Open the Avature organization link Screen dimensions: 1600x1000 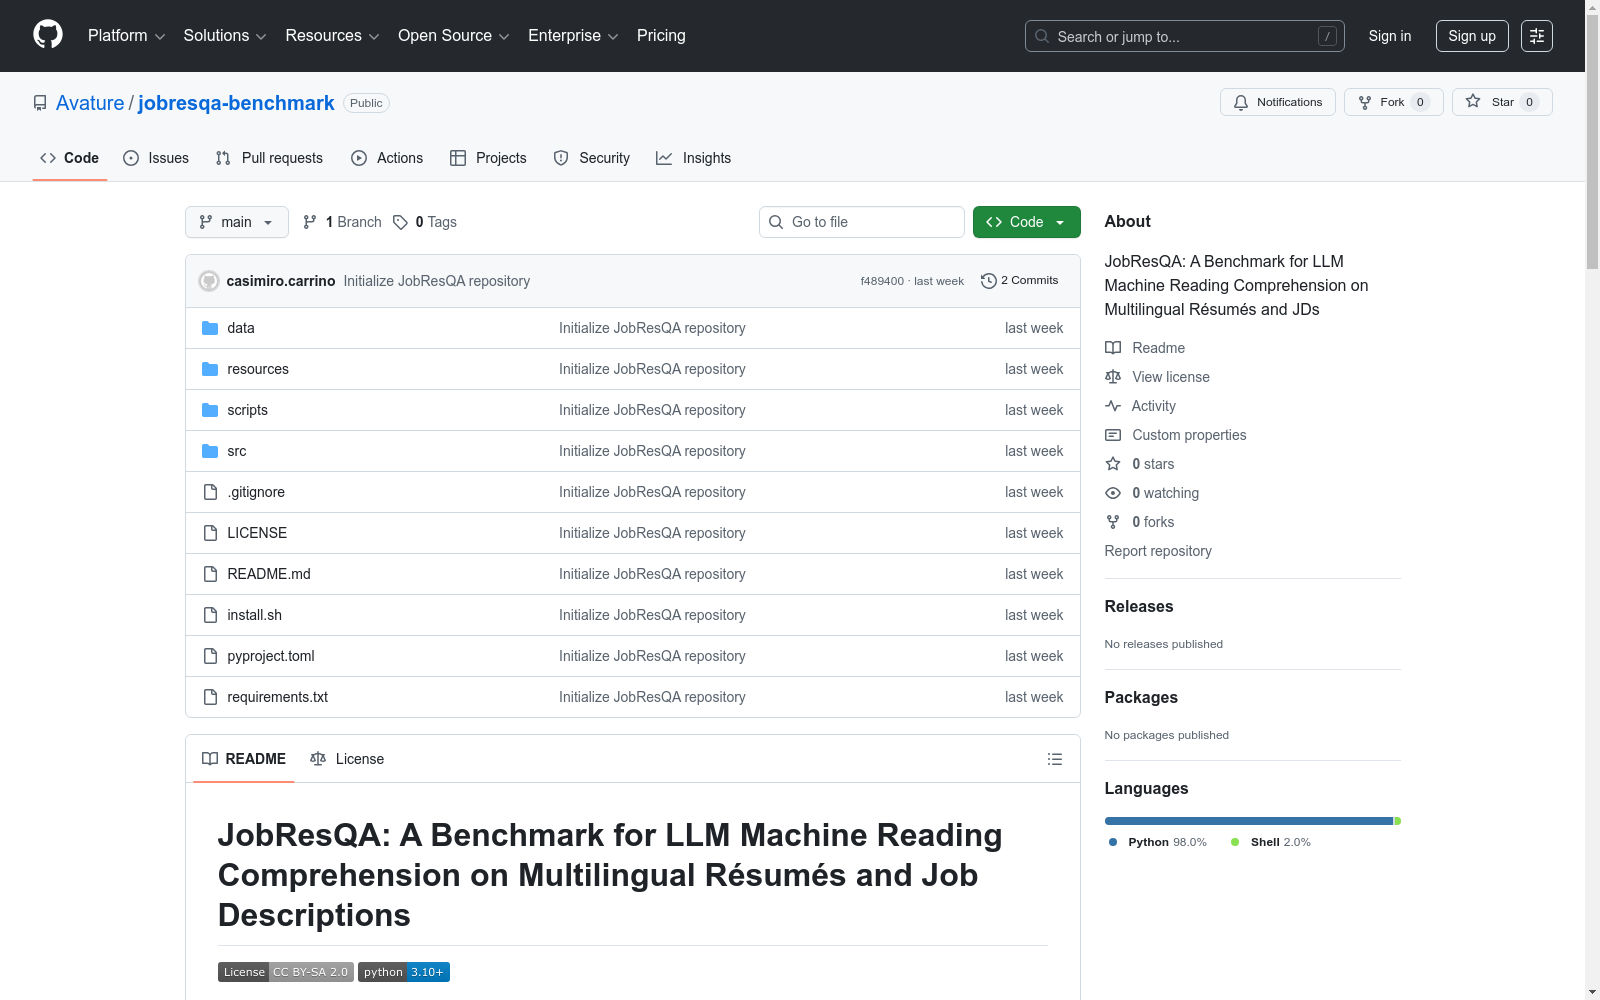tap(90, 103)
